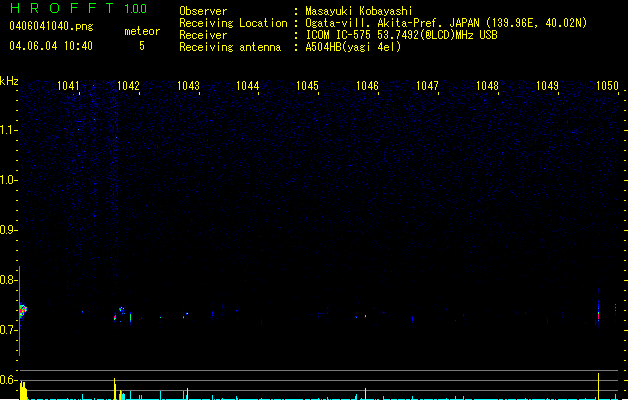Screen dimensions: 629x400
Task: Click antenna text A504HB(yagi 4el)
Action: [x=353, y=47]
